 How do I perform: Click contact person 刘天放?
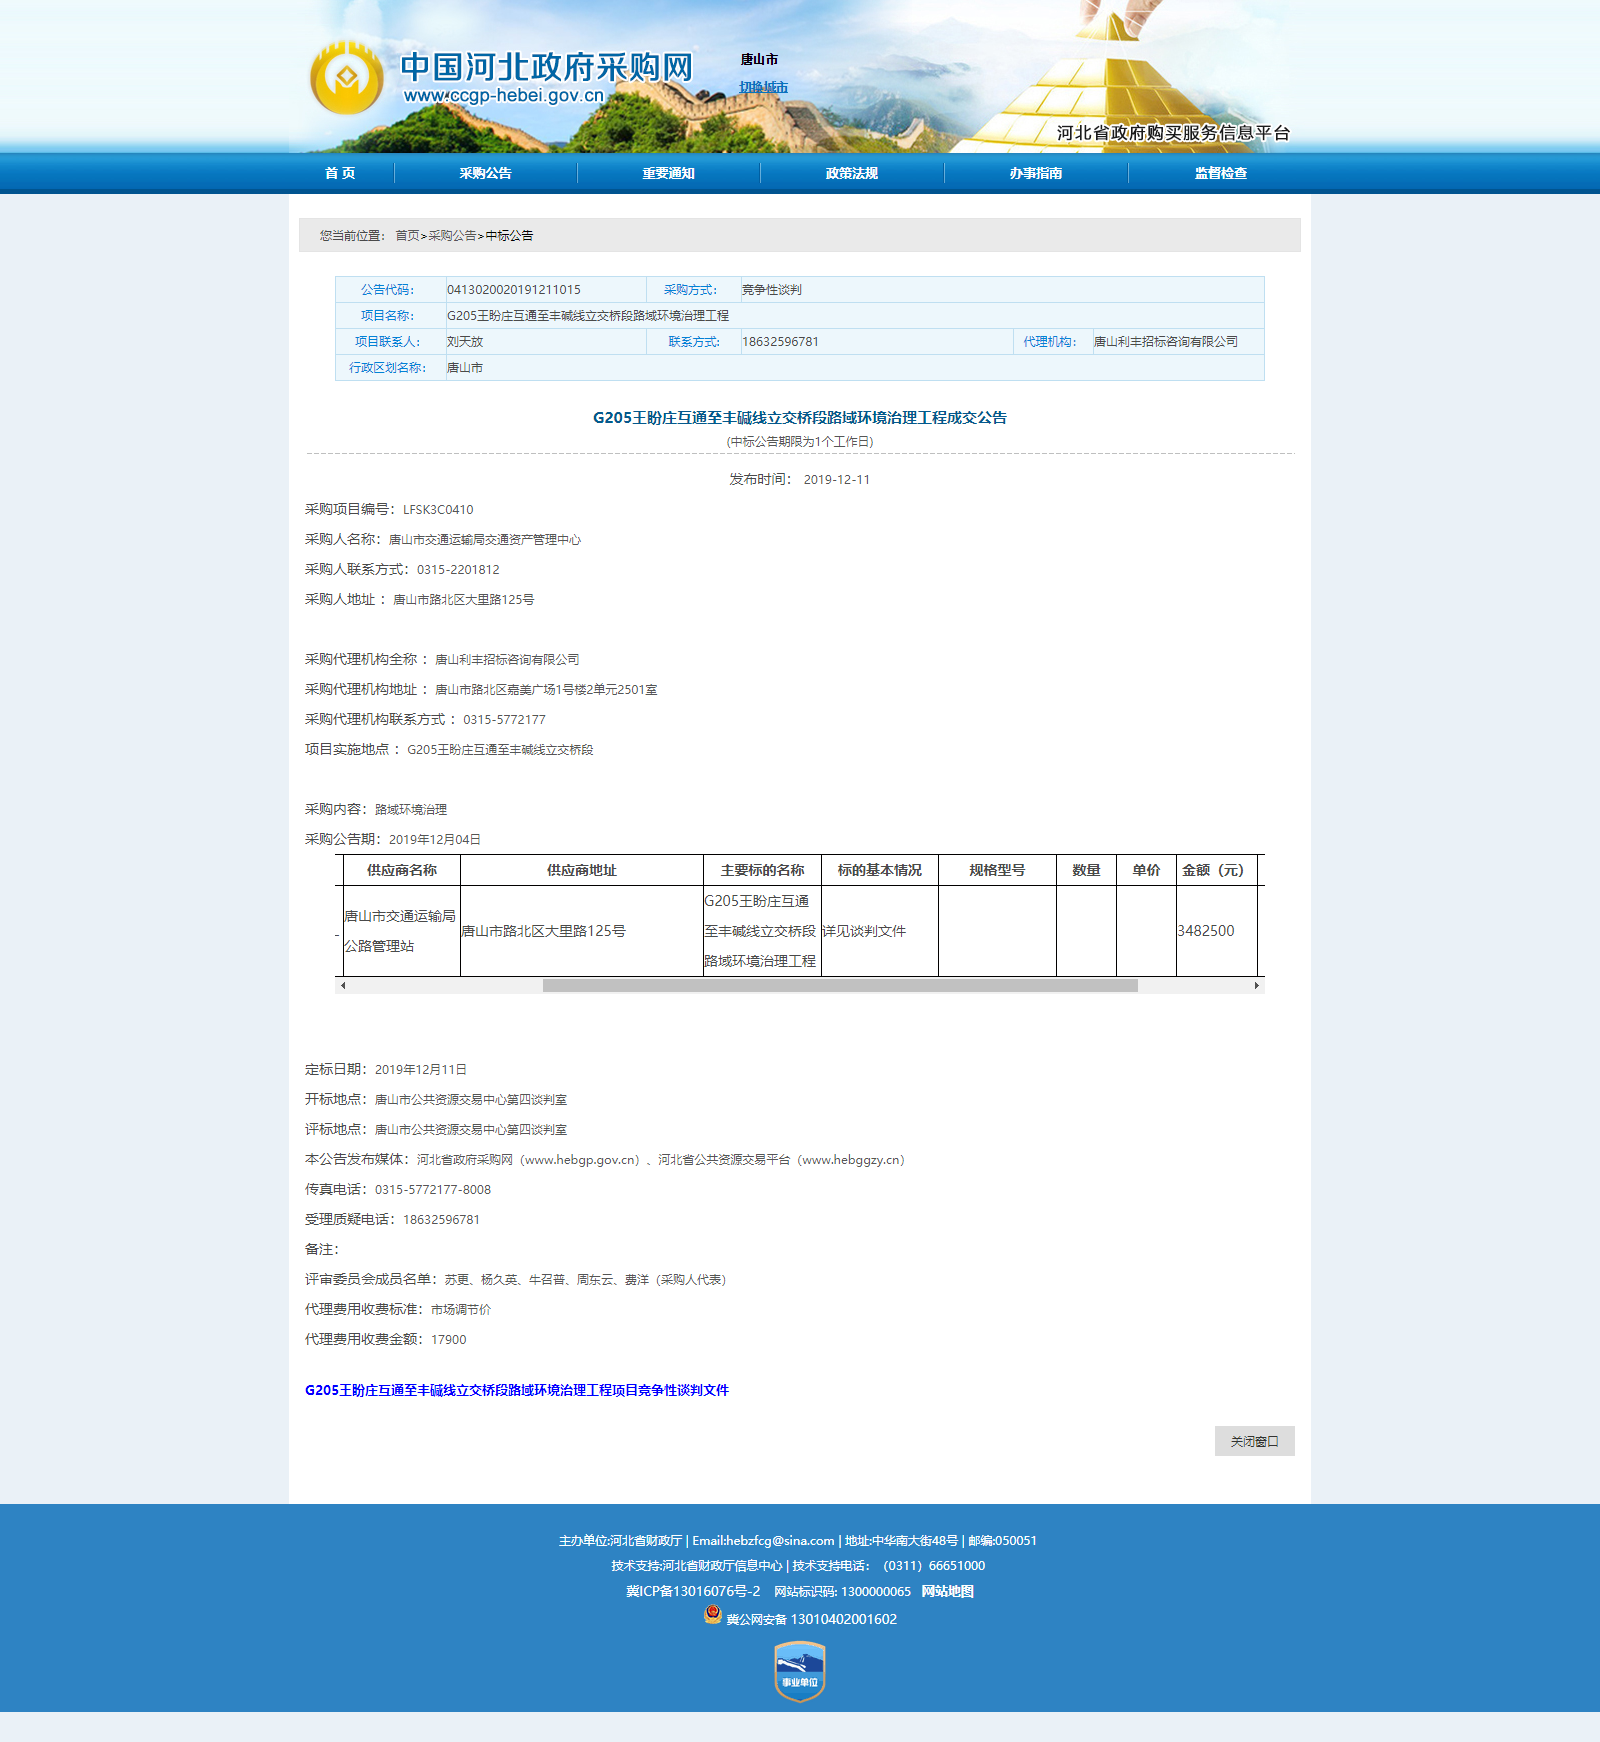point(465,342)
